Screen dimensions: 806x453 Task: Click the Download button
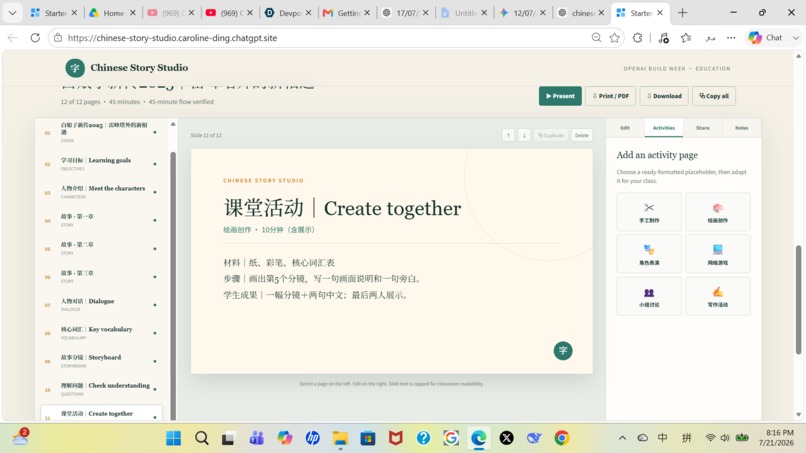point(664,96)
